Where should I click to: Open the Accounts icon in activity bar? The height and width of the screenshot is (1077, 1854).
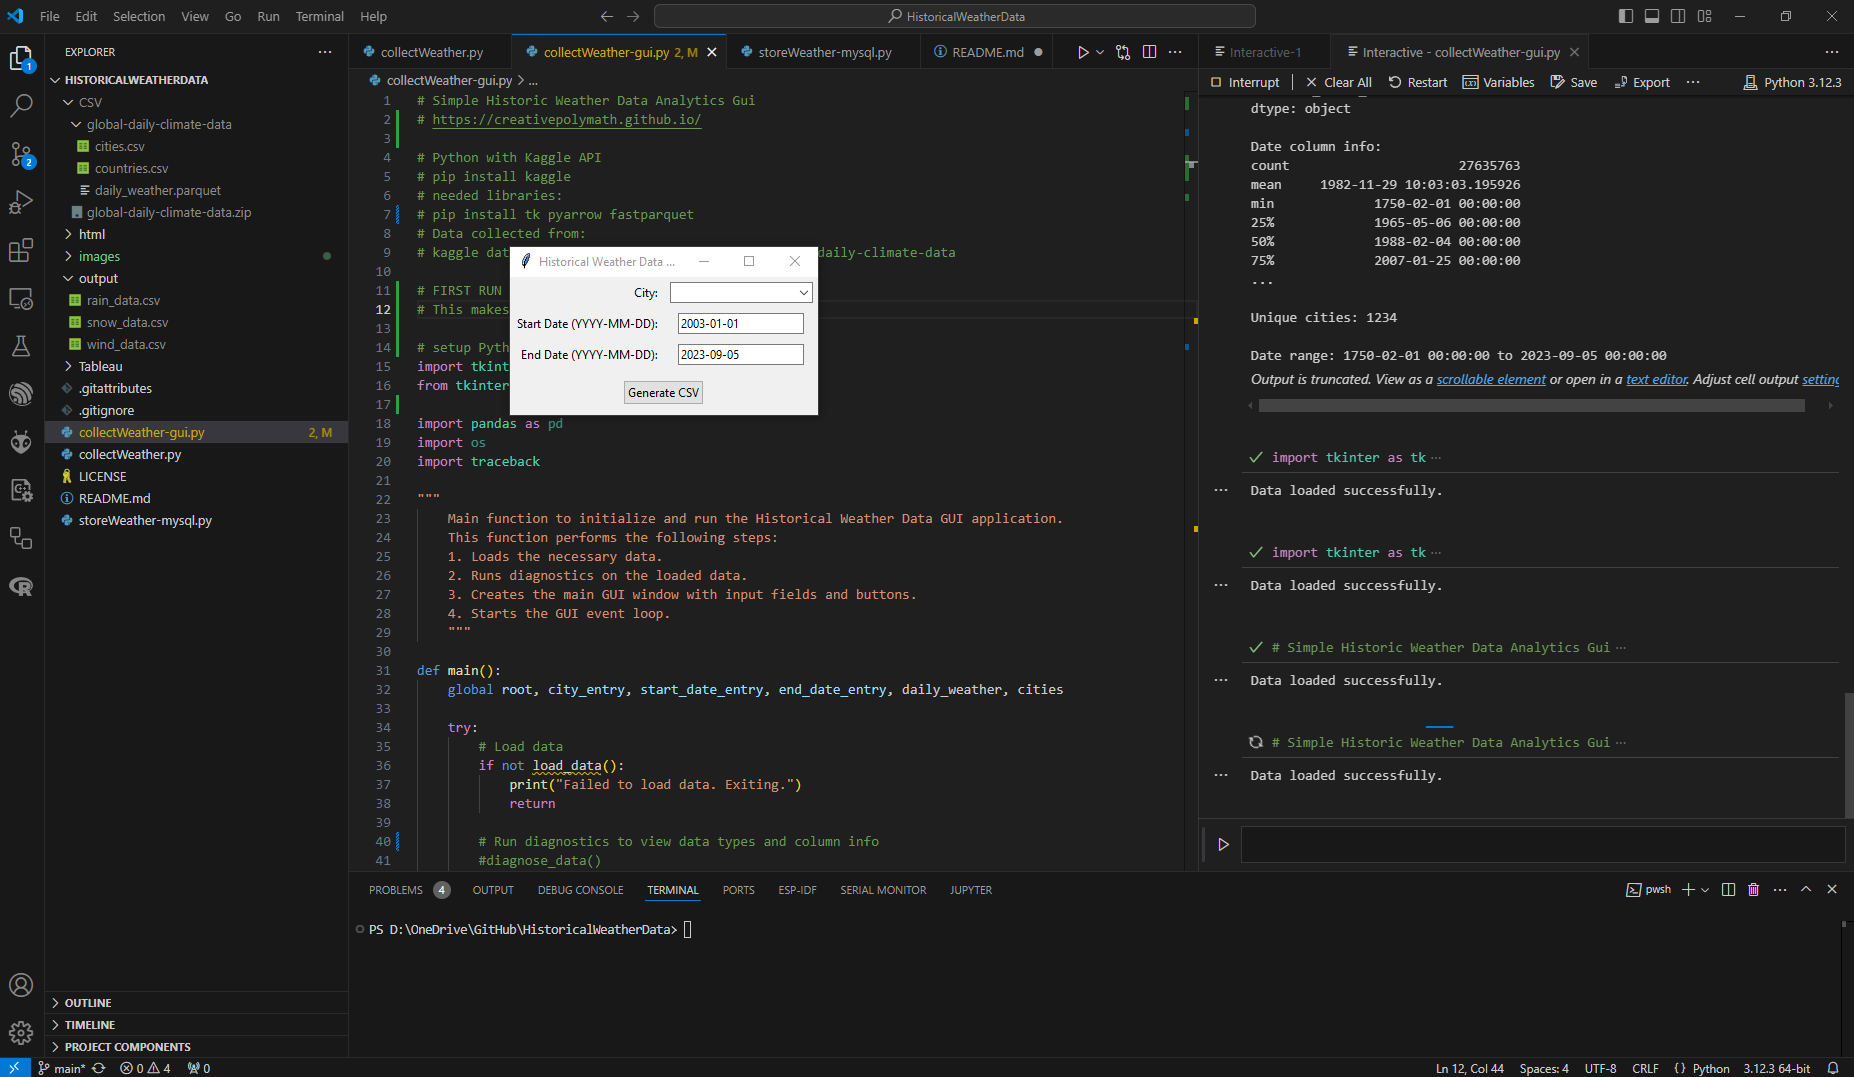[21, 985]
